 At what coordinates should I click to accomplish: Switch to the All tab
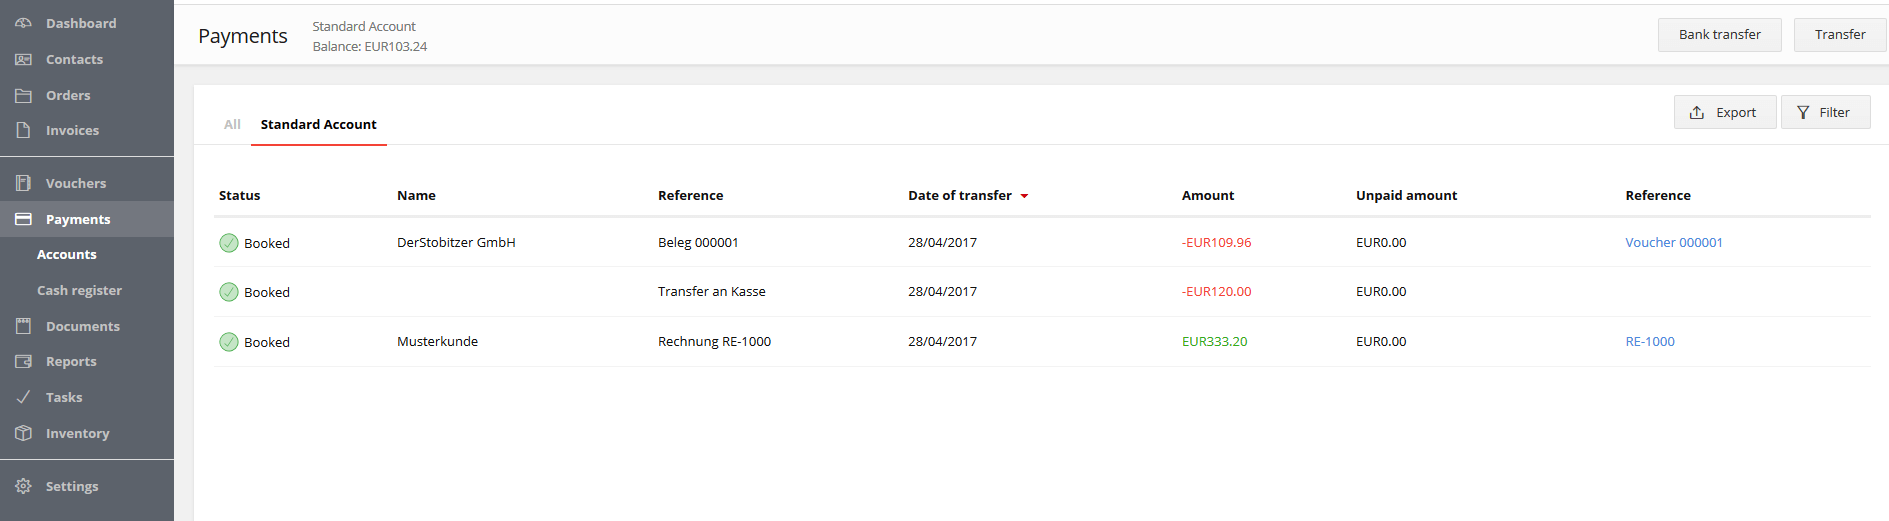pos(232,124)
